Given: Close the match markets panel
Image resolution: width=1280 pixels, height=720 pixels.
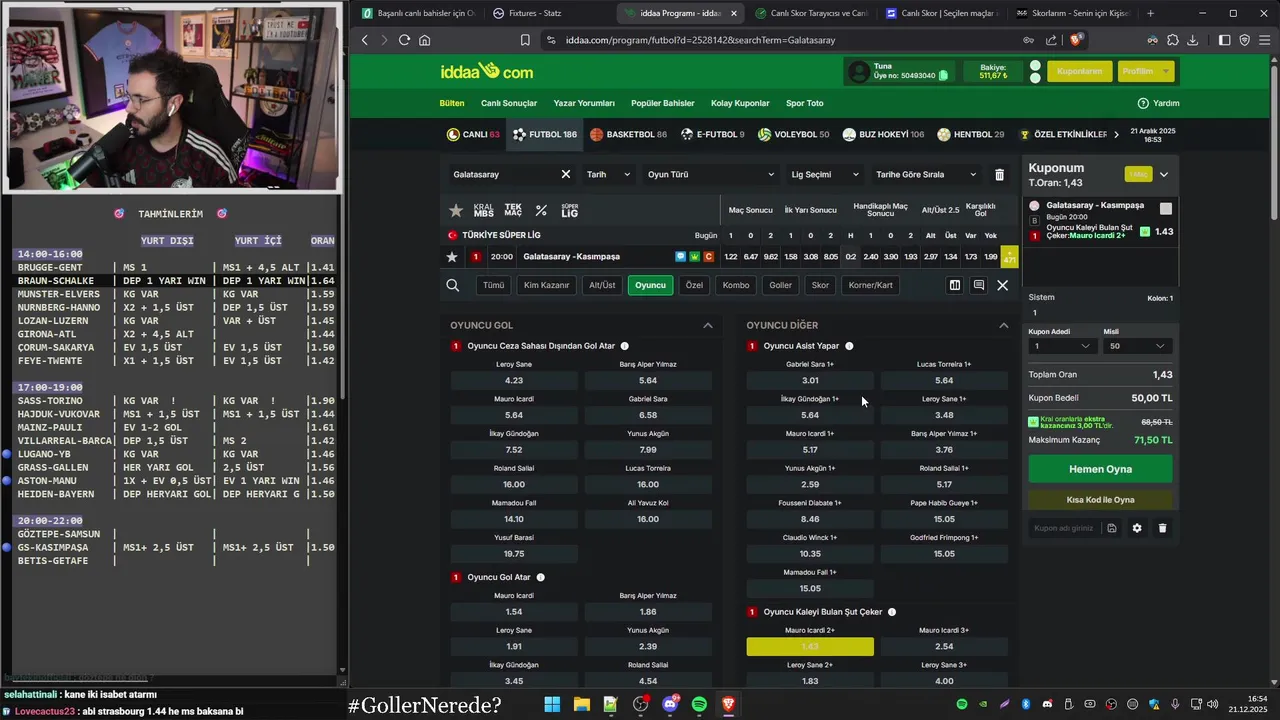Looking at the screenshot, I should click(x=1002, y=285).
